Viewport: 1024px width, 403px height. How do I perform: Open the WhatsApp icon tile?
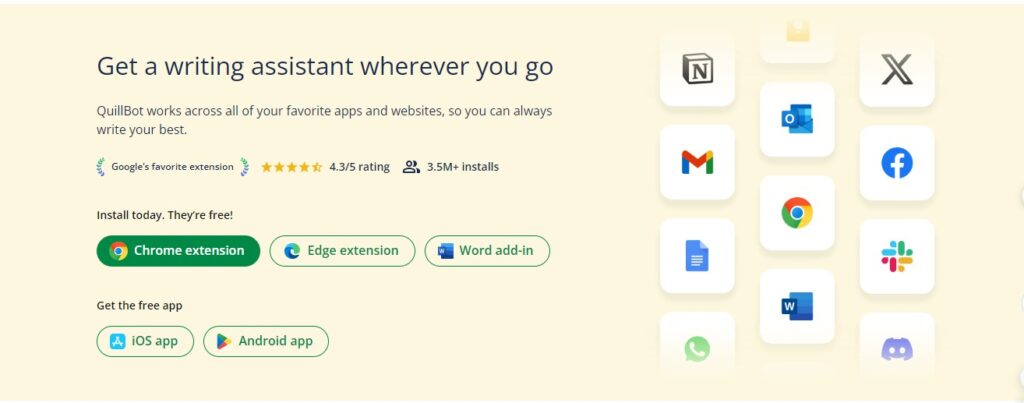[697, 348]
